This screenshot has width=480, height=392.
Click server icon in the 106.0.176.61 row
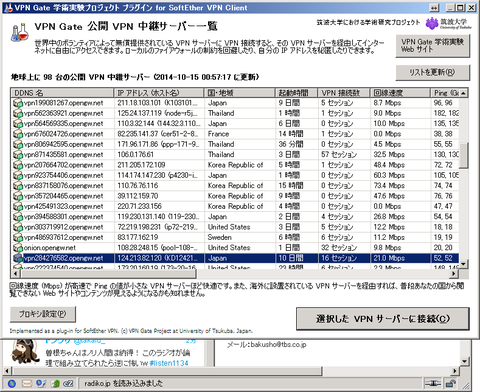pos(18,155)
